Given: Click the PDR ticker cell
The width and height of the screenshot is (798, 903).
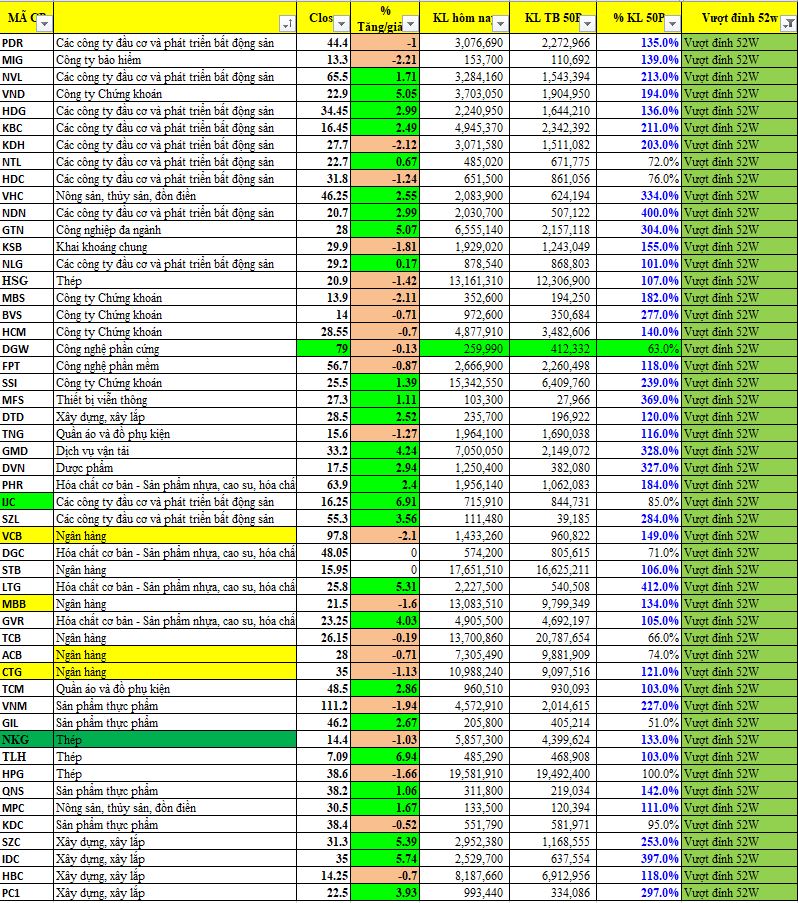Looking at the screenshot, I should [27, 43].
